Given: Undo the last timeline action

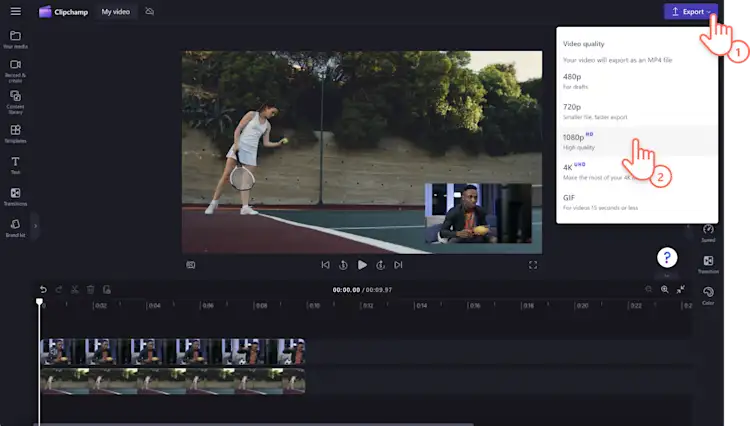Looking at the screenshot, I should click(x=43, y=289).
